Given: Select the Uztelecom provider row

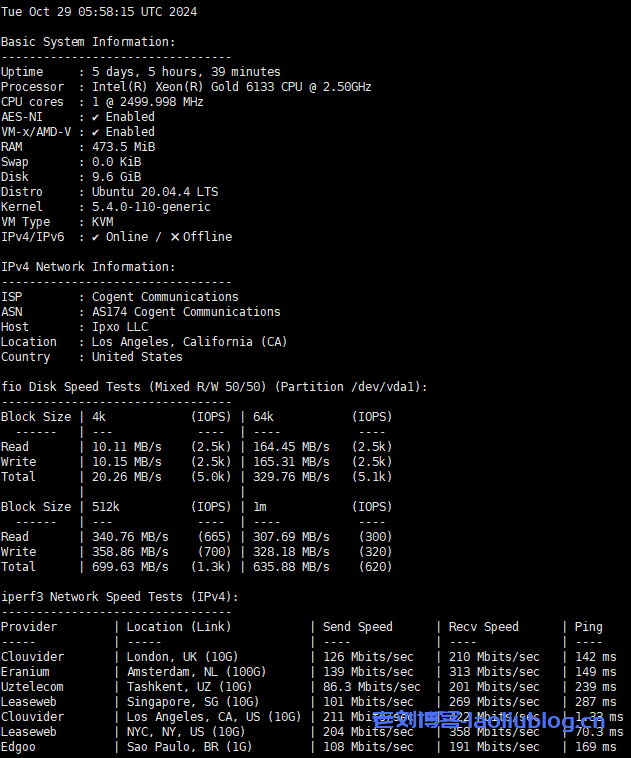Looking at the screenshot, I should 32,687.
